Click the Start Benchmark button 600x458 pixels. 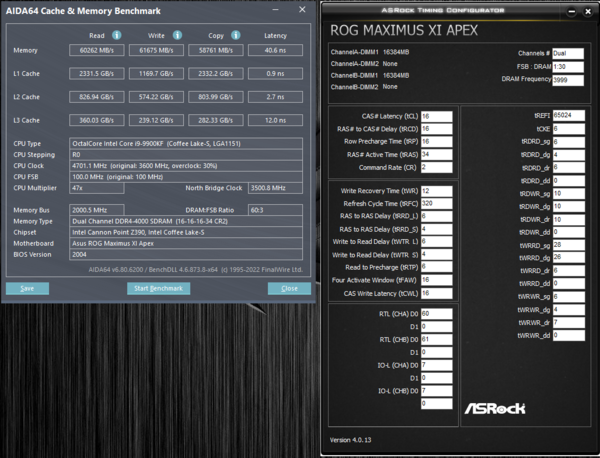click(x=158, y=288)
